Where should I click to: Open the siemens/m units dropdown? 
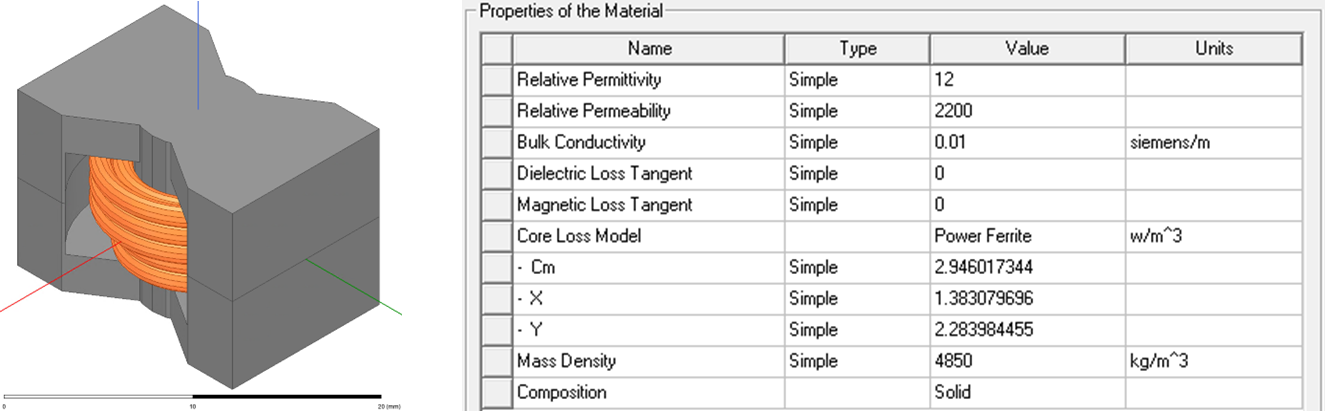pyautogui.click(x=1213, y=142)
